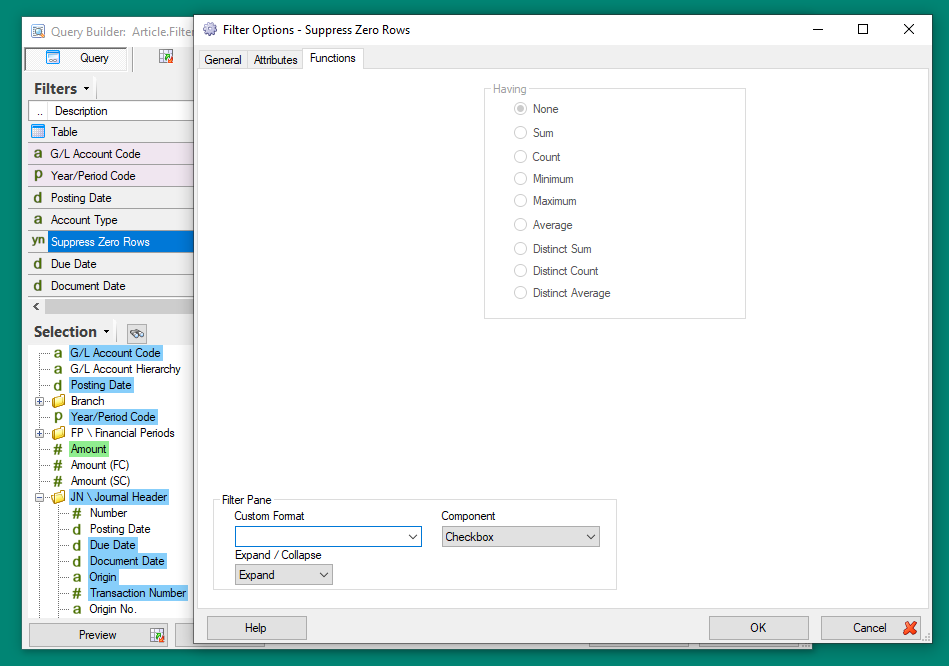Choose the Distinct Count option
This screenshot has height=666, width=949.
point(520,271)
